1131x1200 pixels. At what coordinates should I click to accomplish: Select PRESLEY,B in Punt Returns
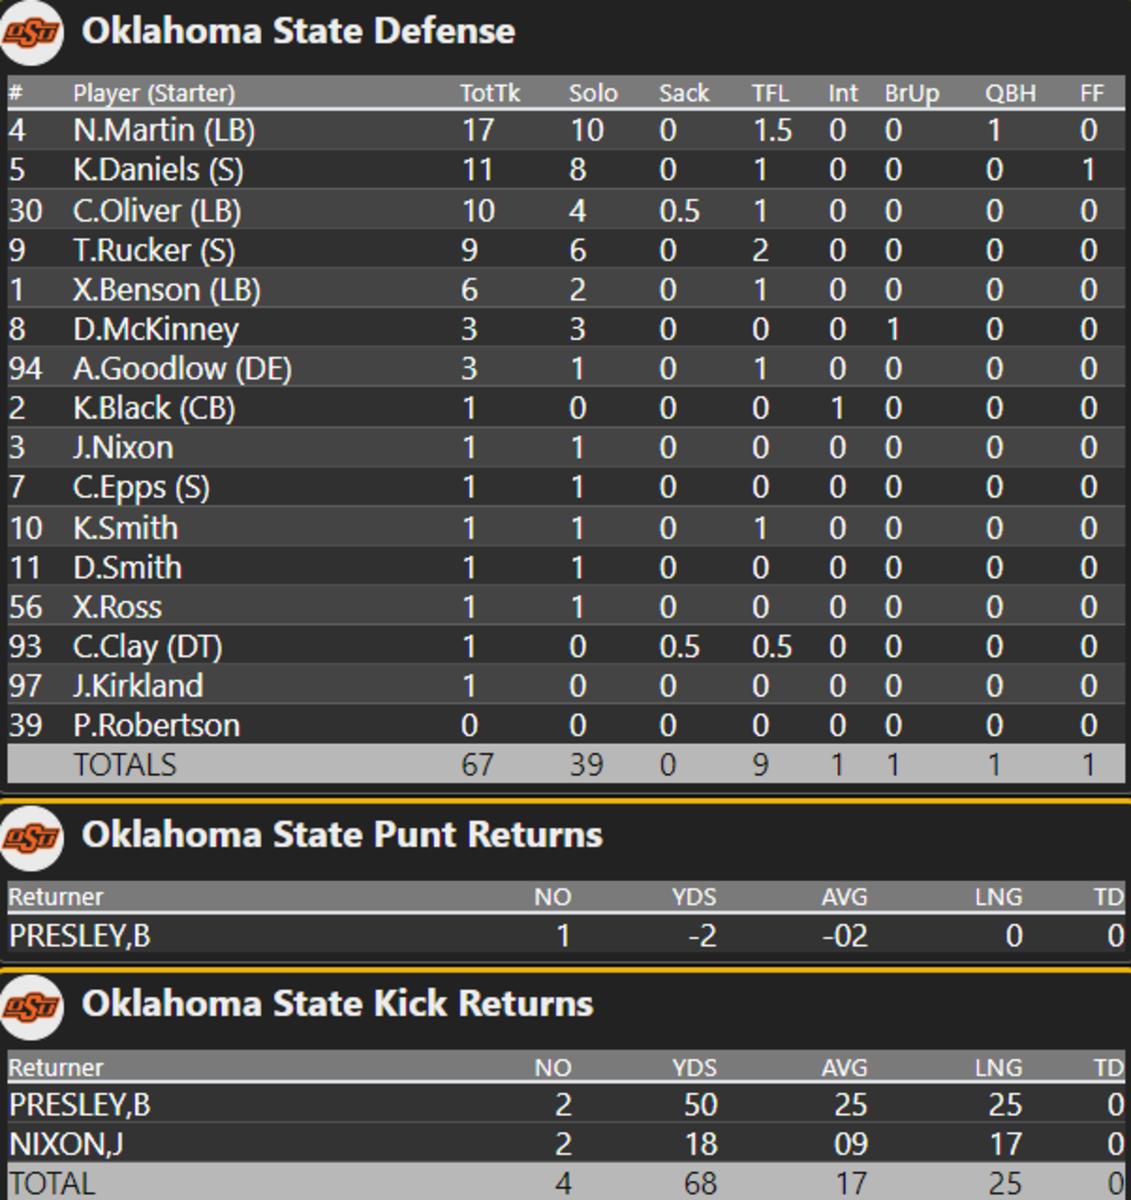click(79, 936)
